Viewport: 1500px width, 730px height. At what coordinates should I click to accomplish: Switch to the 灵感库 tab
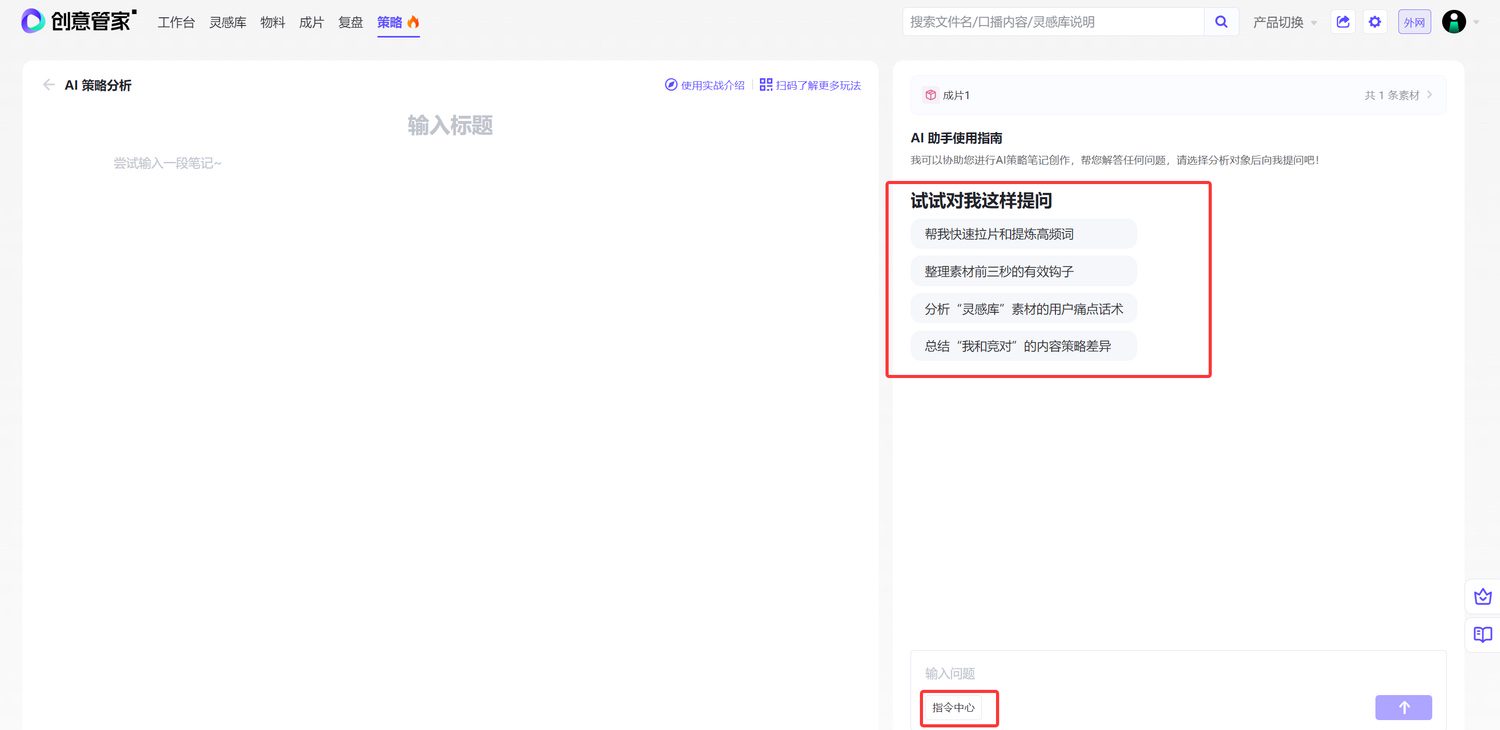tap(228, 22)
